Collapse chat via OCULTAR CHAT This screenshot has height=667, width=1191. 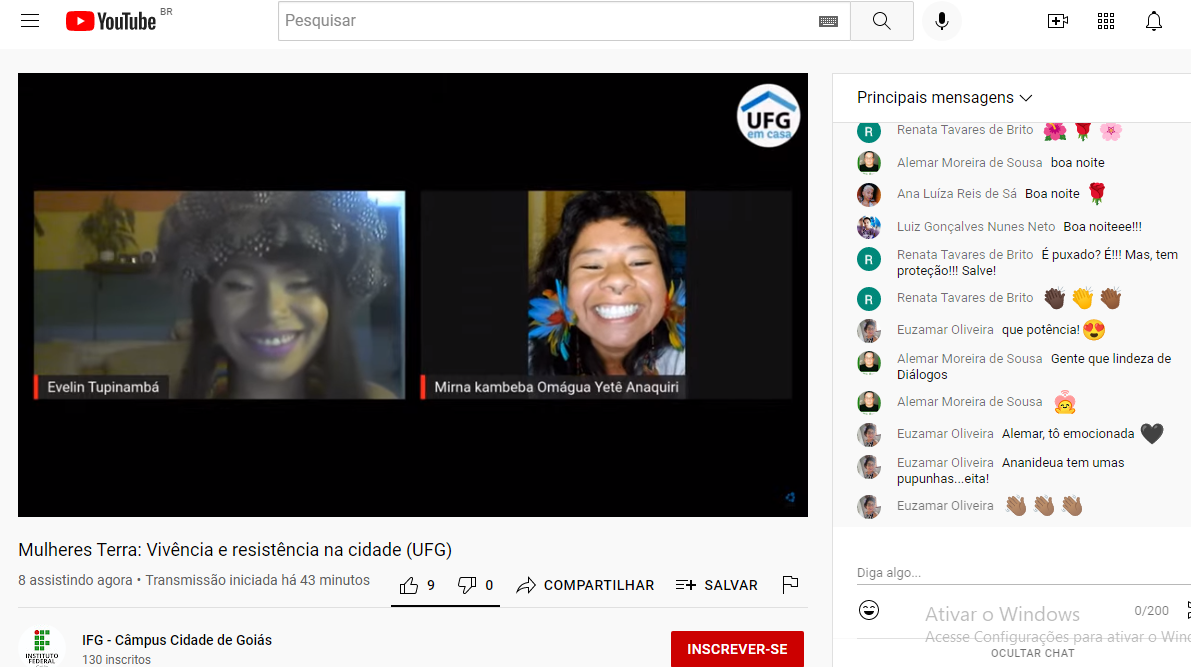tap(1032, 653)
